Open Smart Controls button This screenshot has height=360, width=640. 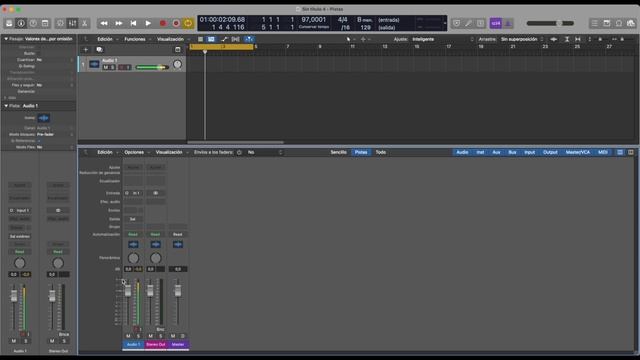tap(60, 23)
